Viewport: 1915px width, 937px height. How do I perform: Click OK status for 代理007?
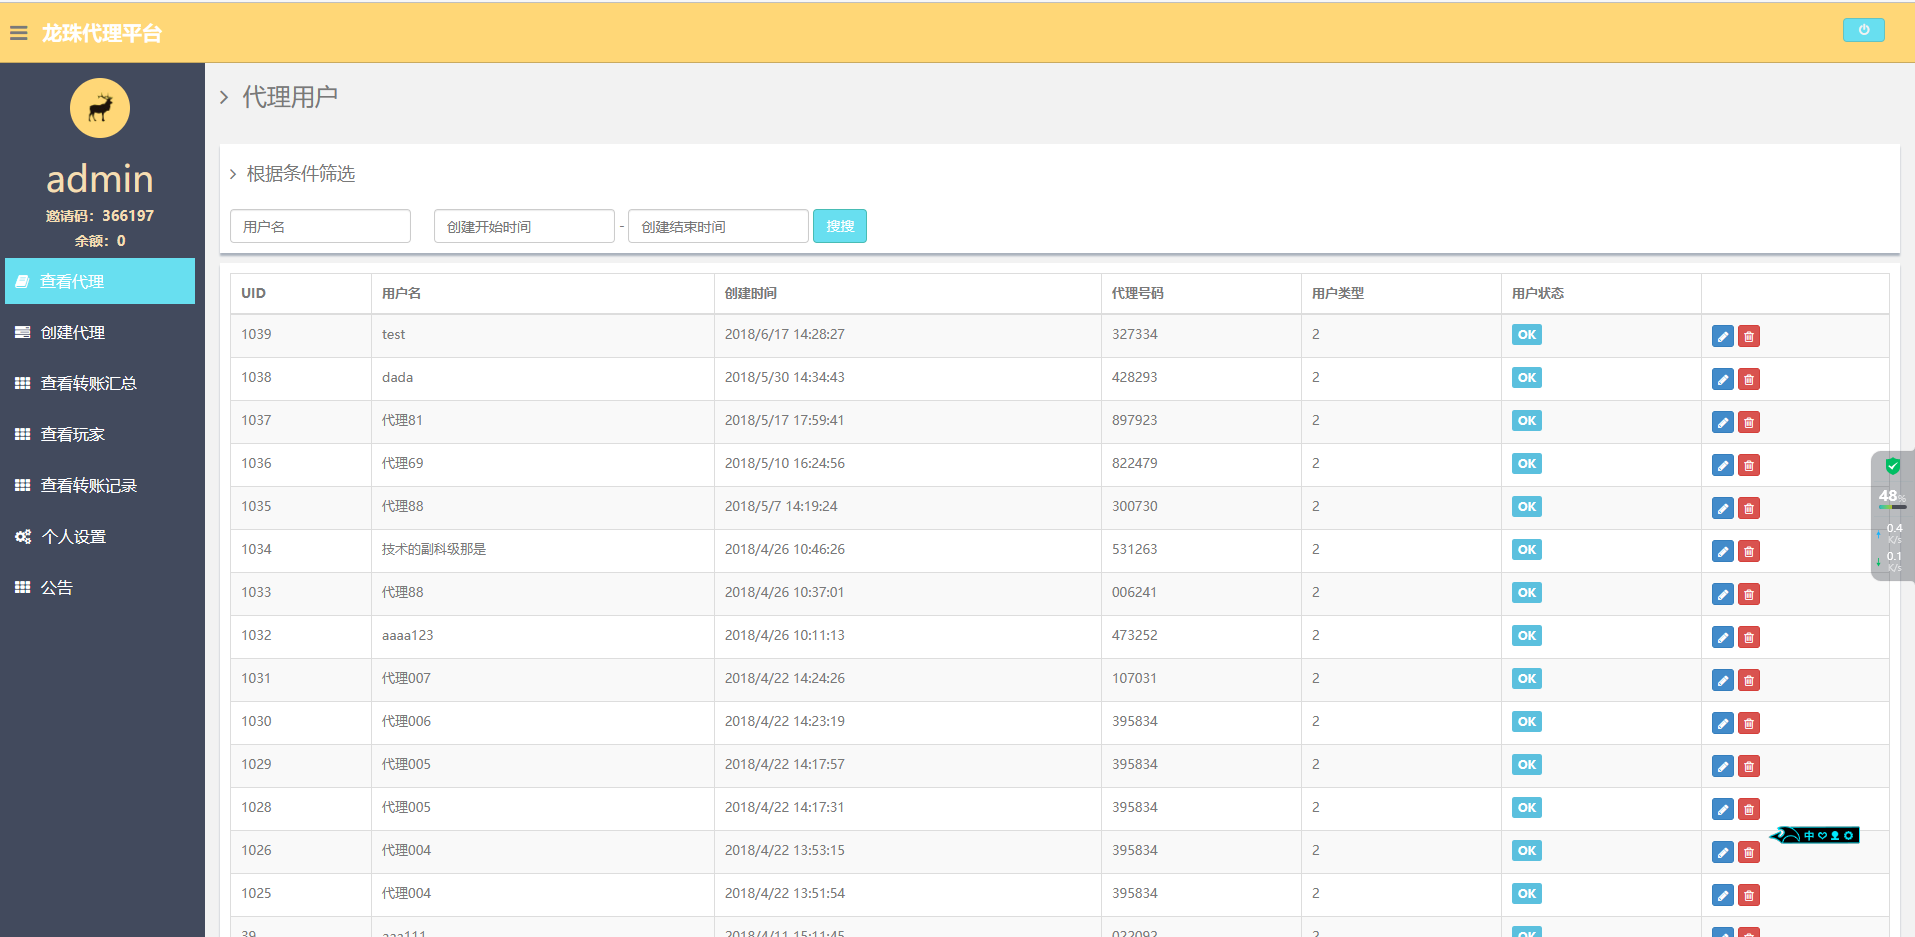click(1526, 679)
